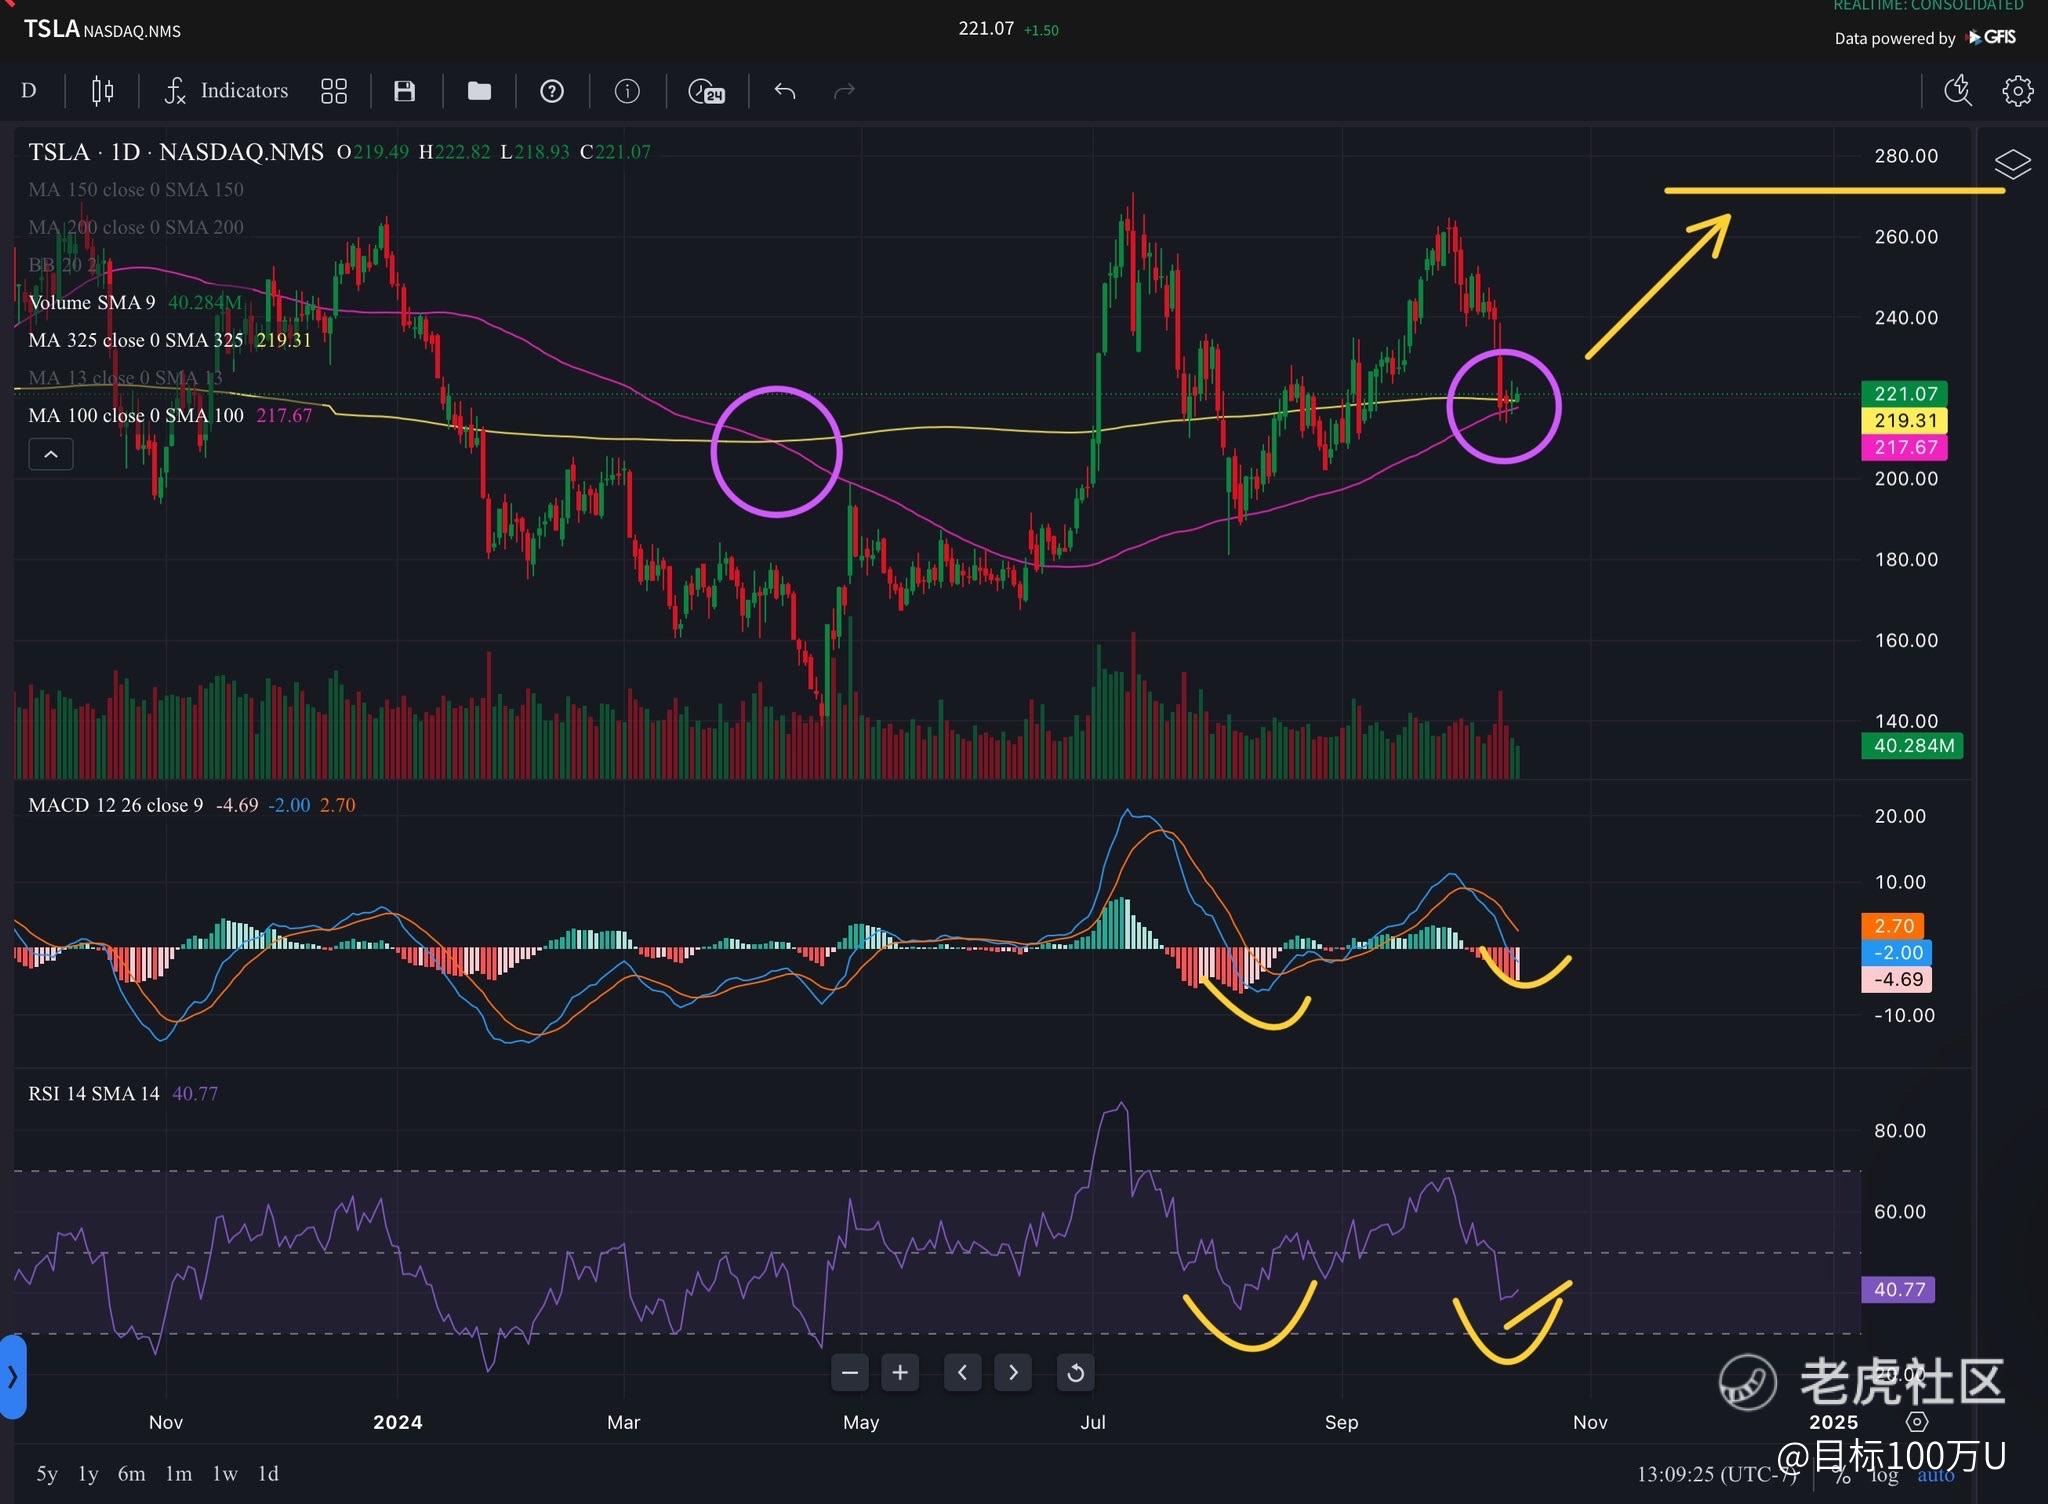This screenshot has height=1504, width=2048.
Task: Open the object tree layers icon
Action: pos(2012,163)
